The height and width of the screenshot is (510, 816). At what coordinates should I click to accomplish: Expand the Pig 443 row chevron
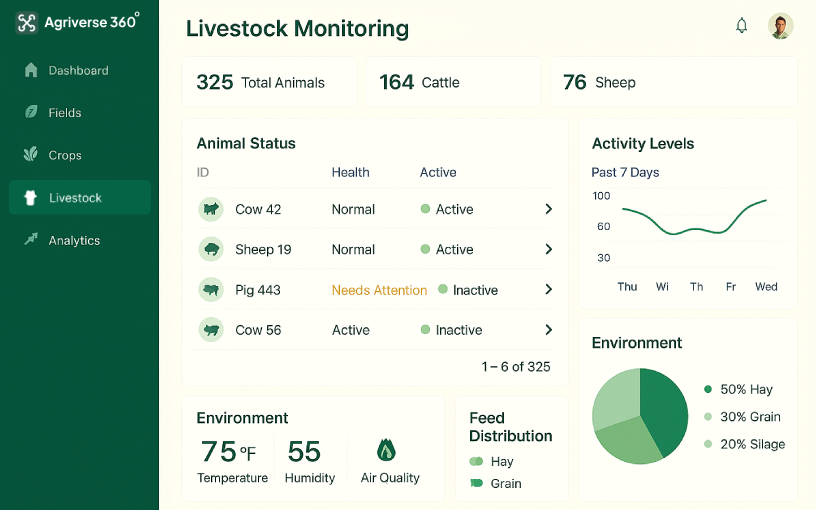coord(548,290)
